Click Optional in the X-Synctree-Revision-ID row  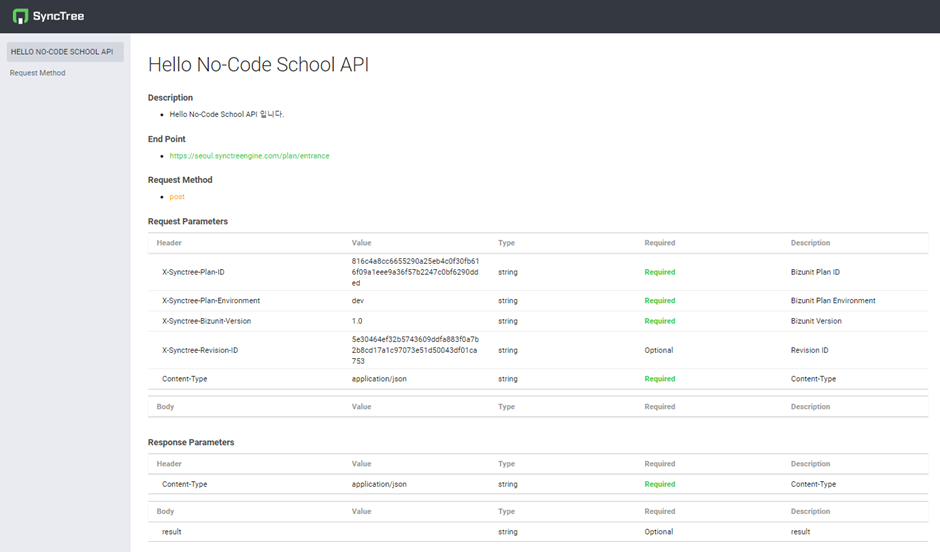click(x=659, y=350)
